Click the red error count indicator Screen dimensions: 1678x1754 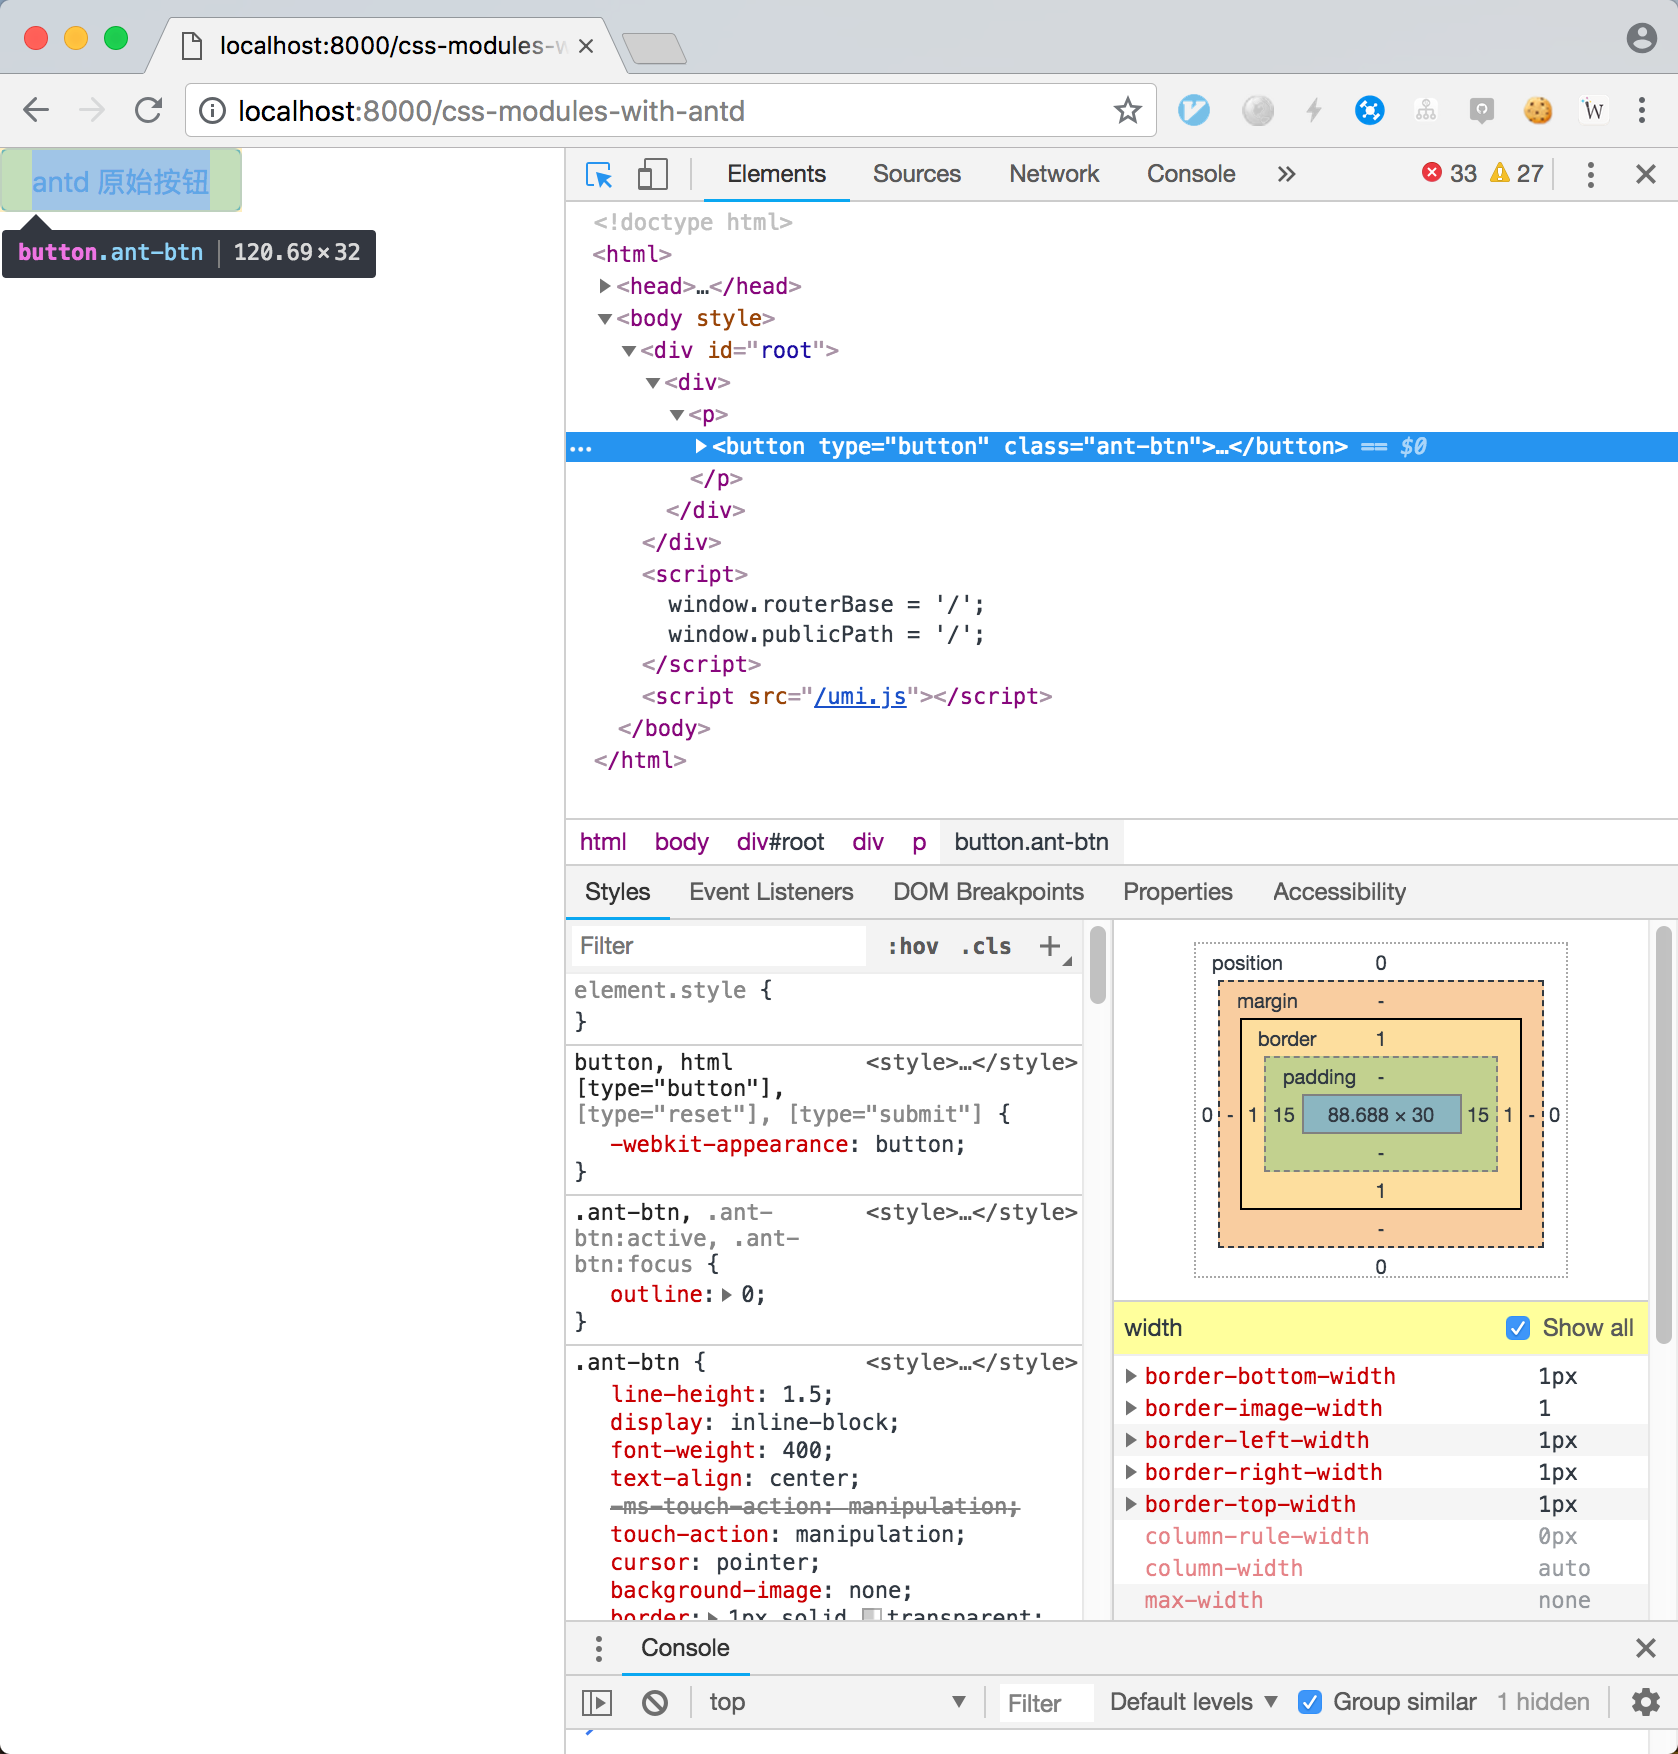[1449, 173]
